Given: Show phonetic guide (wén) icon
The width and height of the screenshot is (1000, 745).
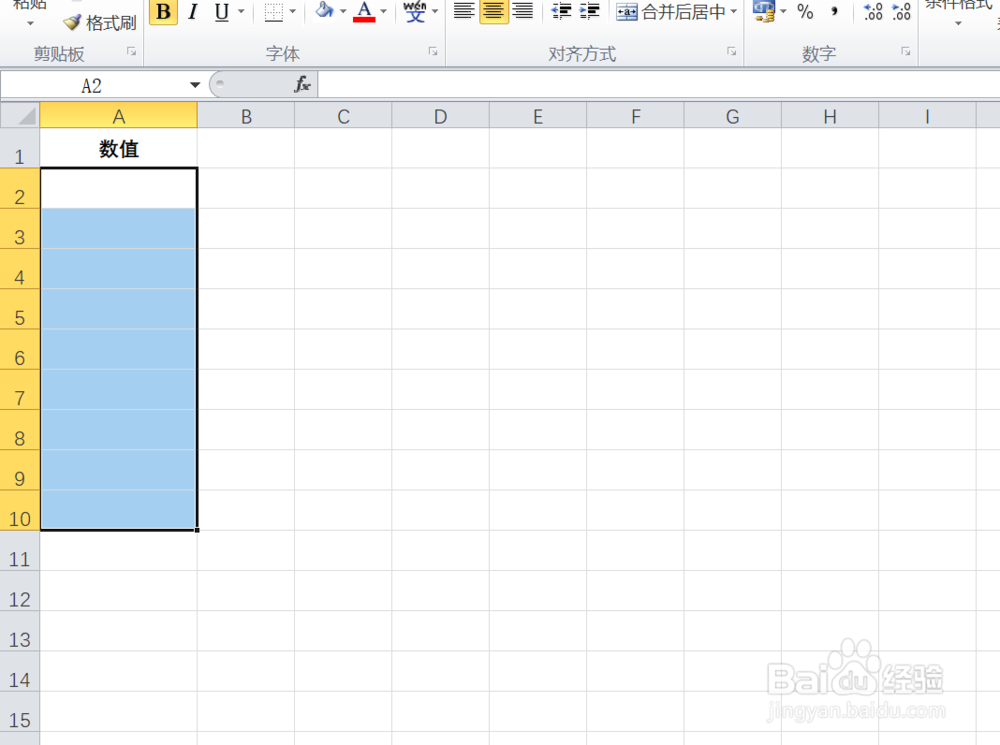Looking at the screenshot, I should tap(415, 11).
